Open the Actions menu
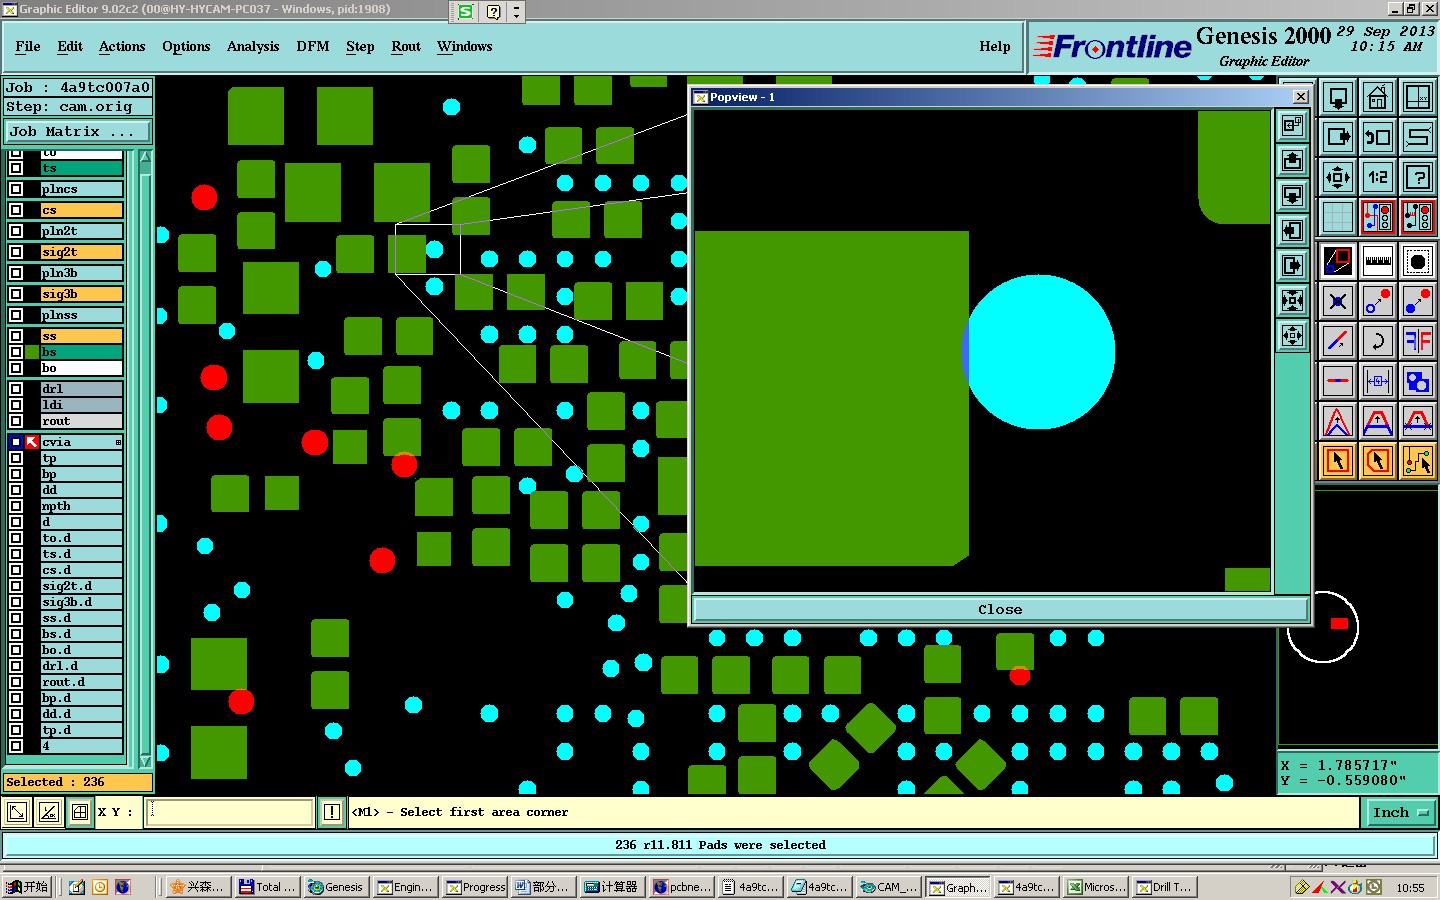The height and width of the screenshot is (900, 1440). click(122, 46)
